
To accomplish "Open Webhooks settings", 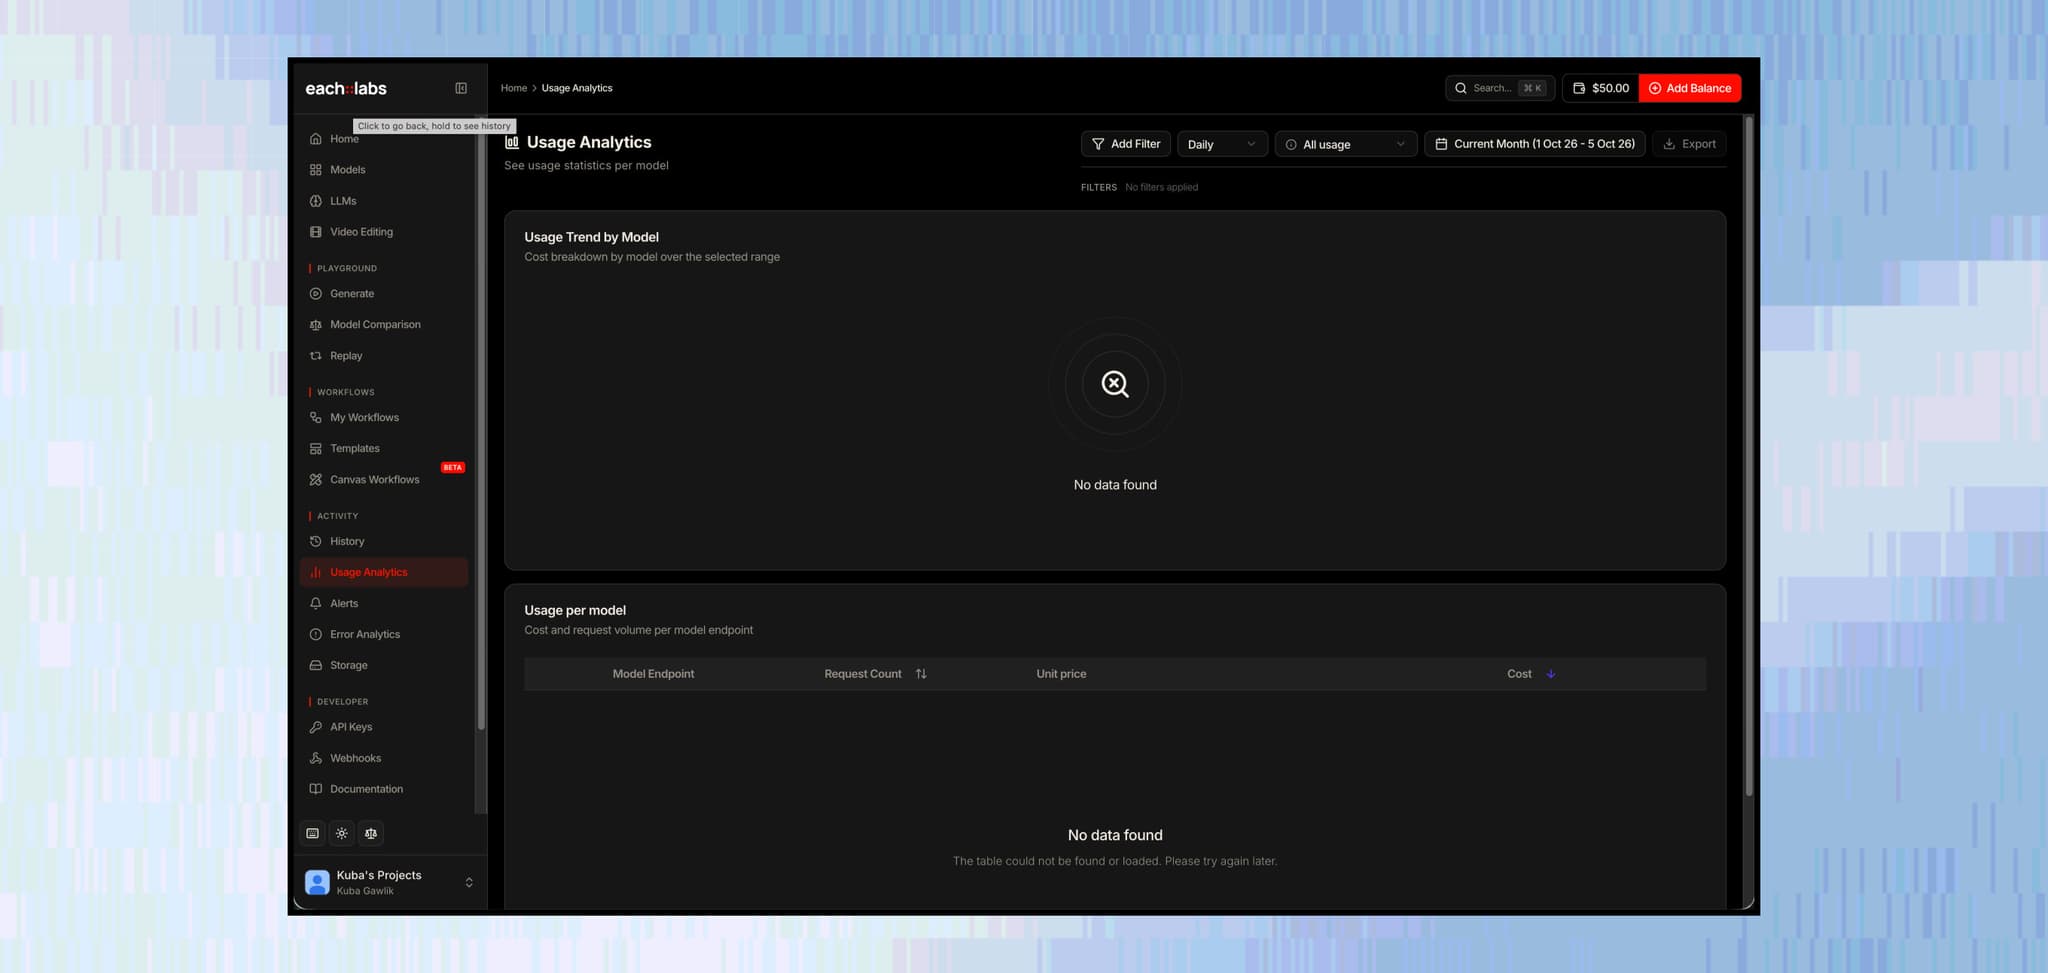I will 384,759.
